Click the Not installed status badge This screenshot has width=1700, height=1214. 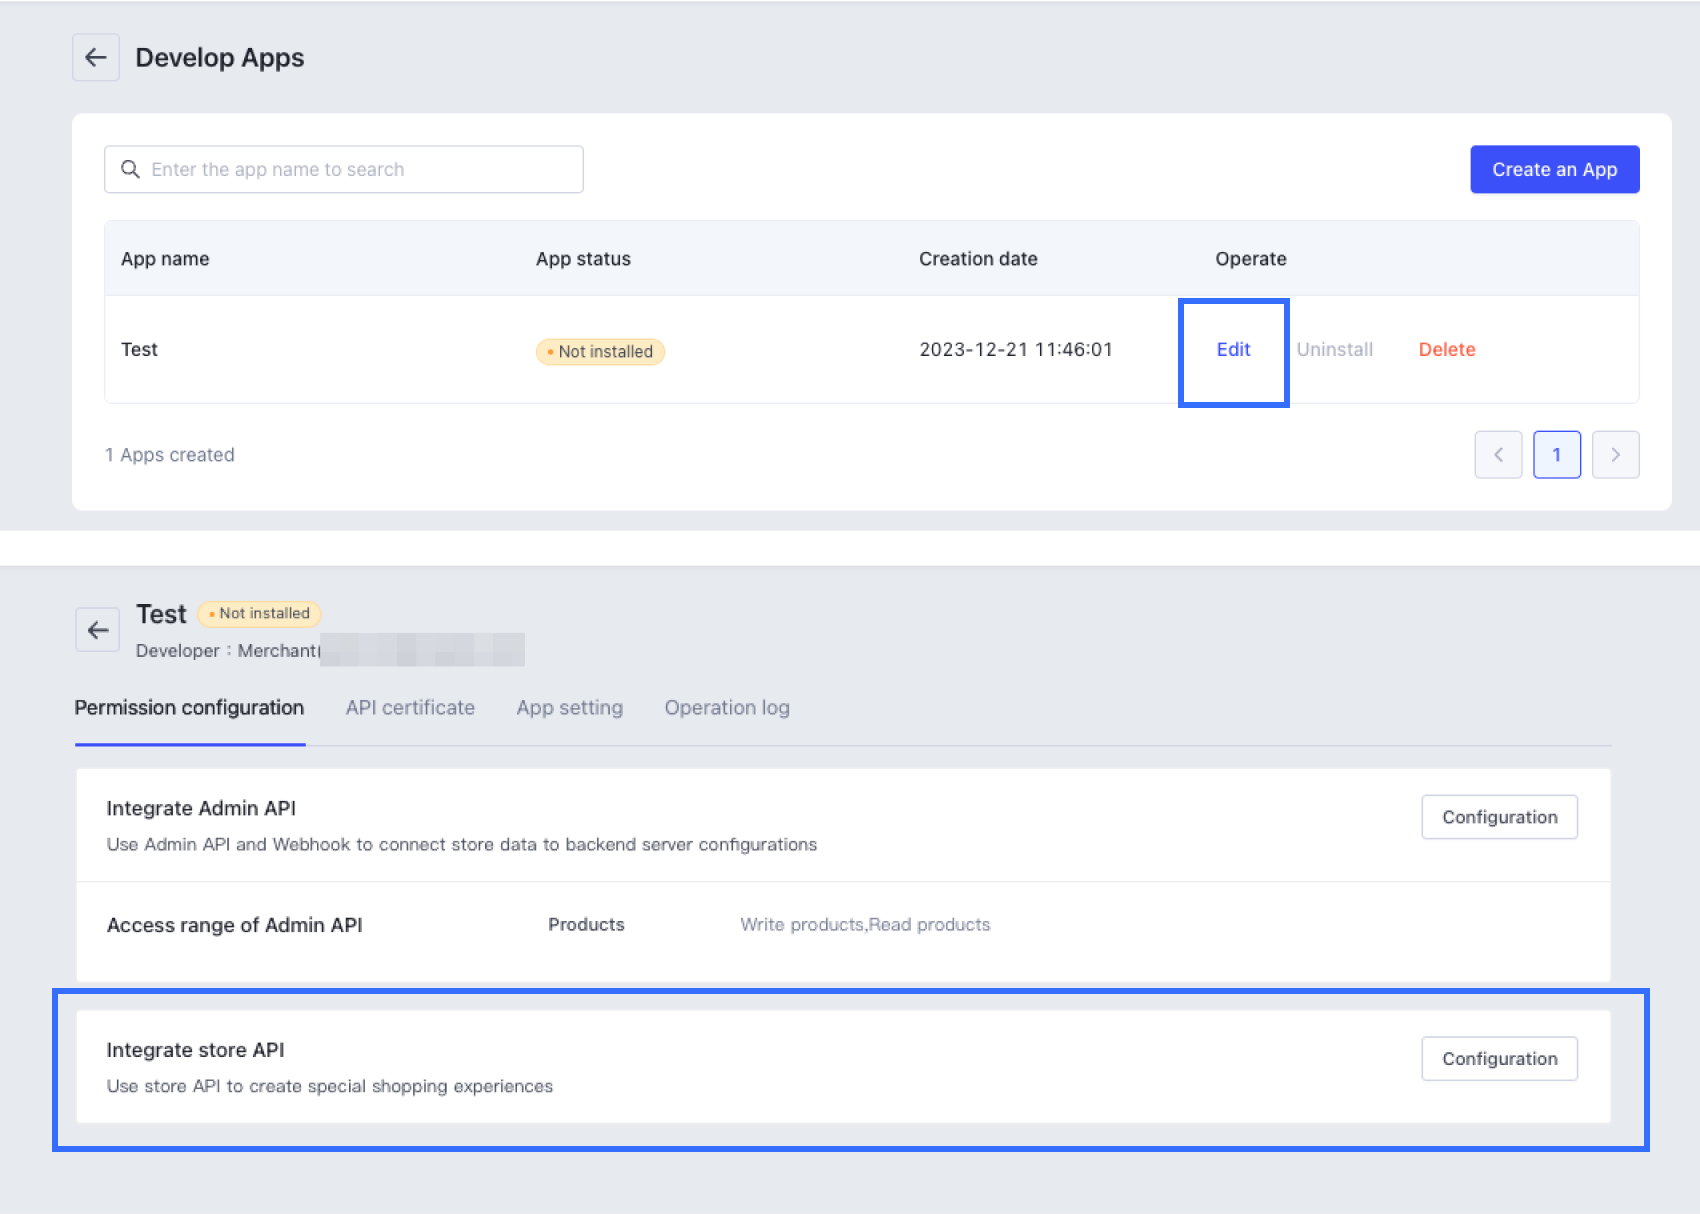tap(599, 351)
